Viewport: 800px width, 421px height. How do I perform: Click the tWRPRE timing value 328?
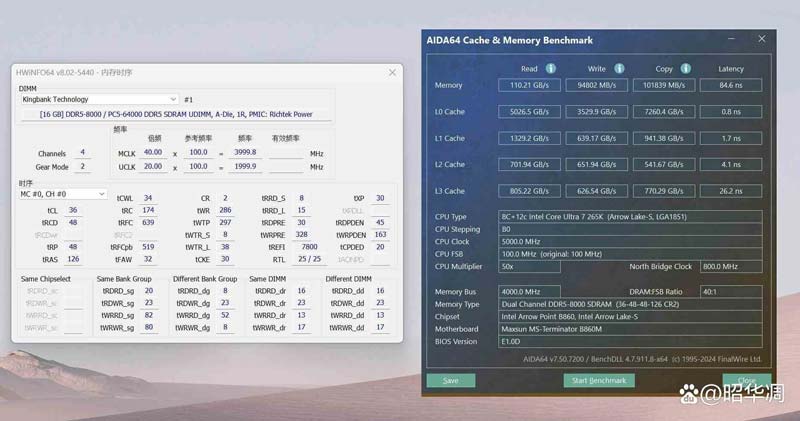pyautogui.click(x=302, y=235)
